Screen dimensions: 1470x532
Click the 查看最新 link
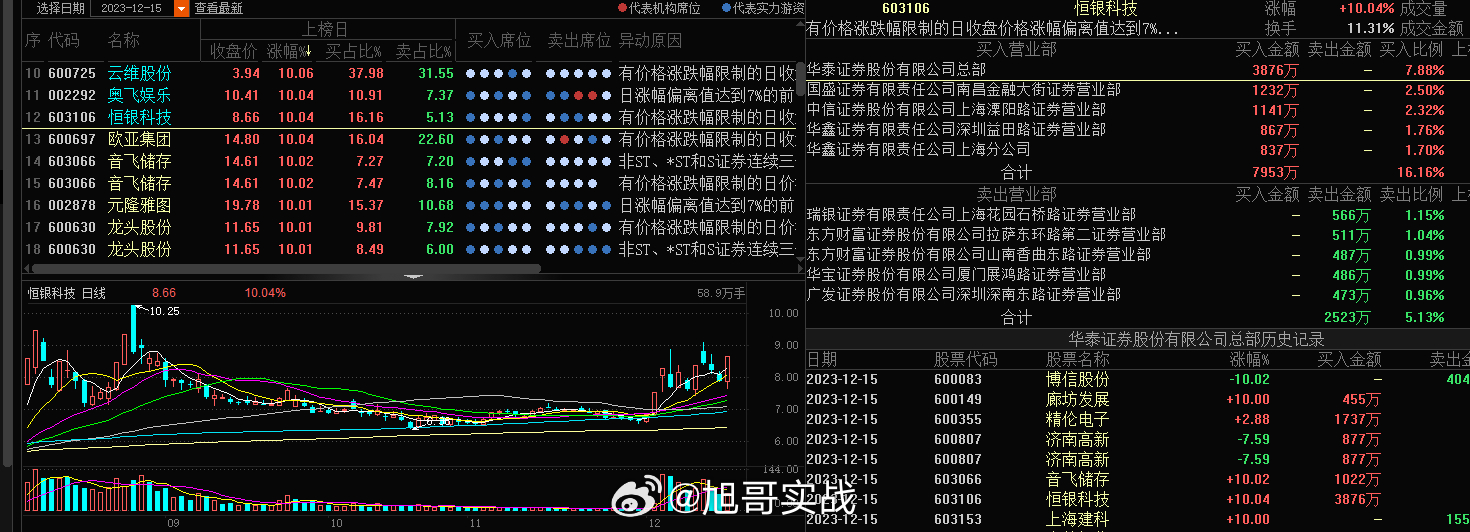pyautogui.click(x=218, y=8)
